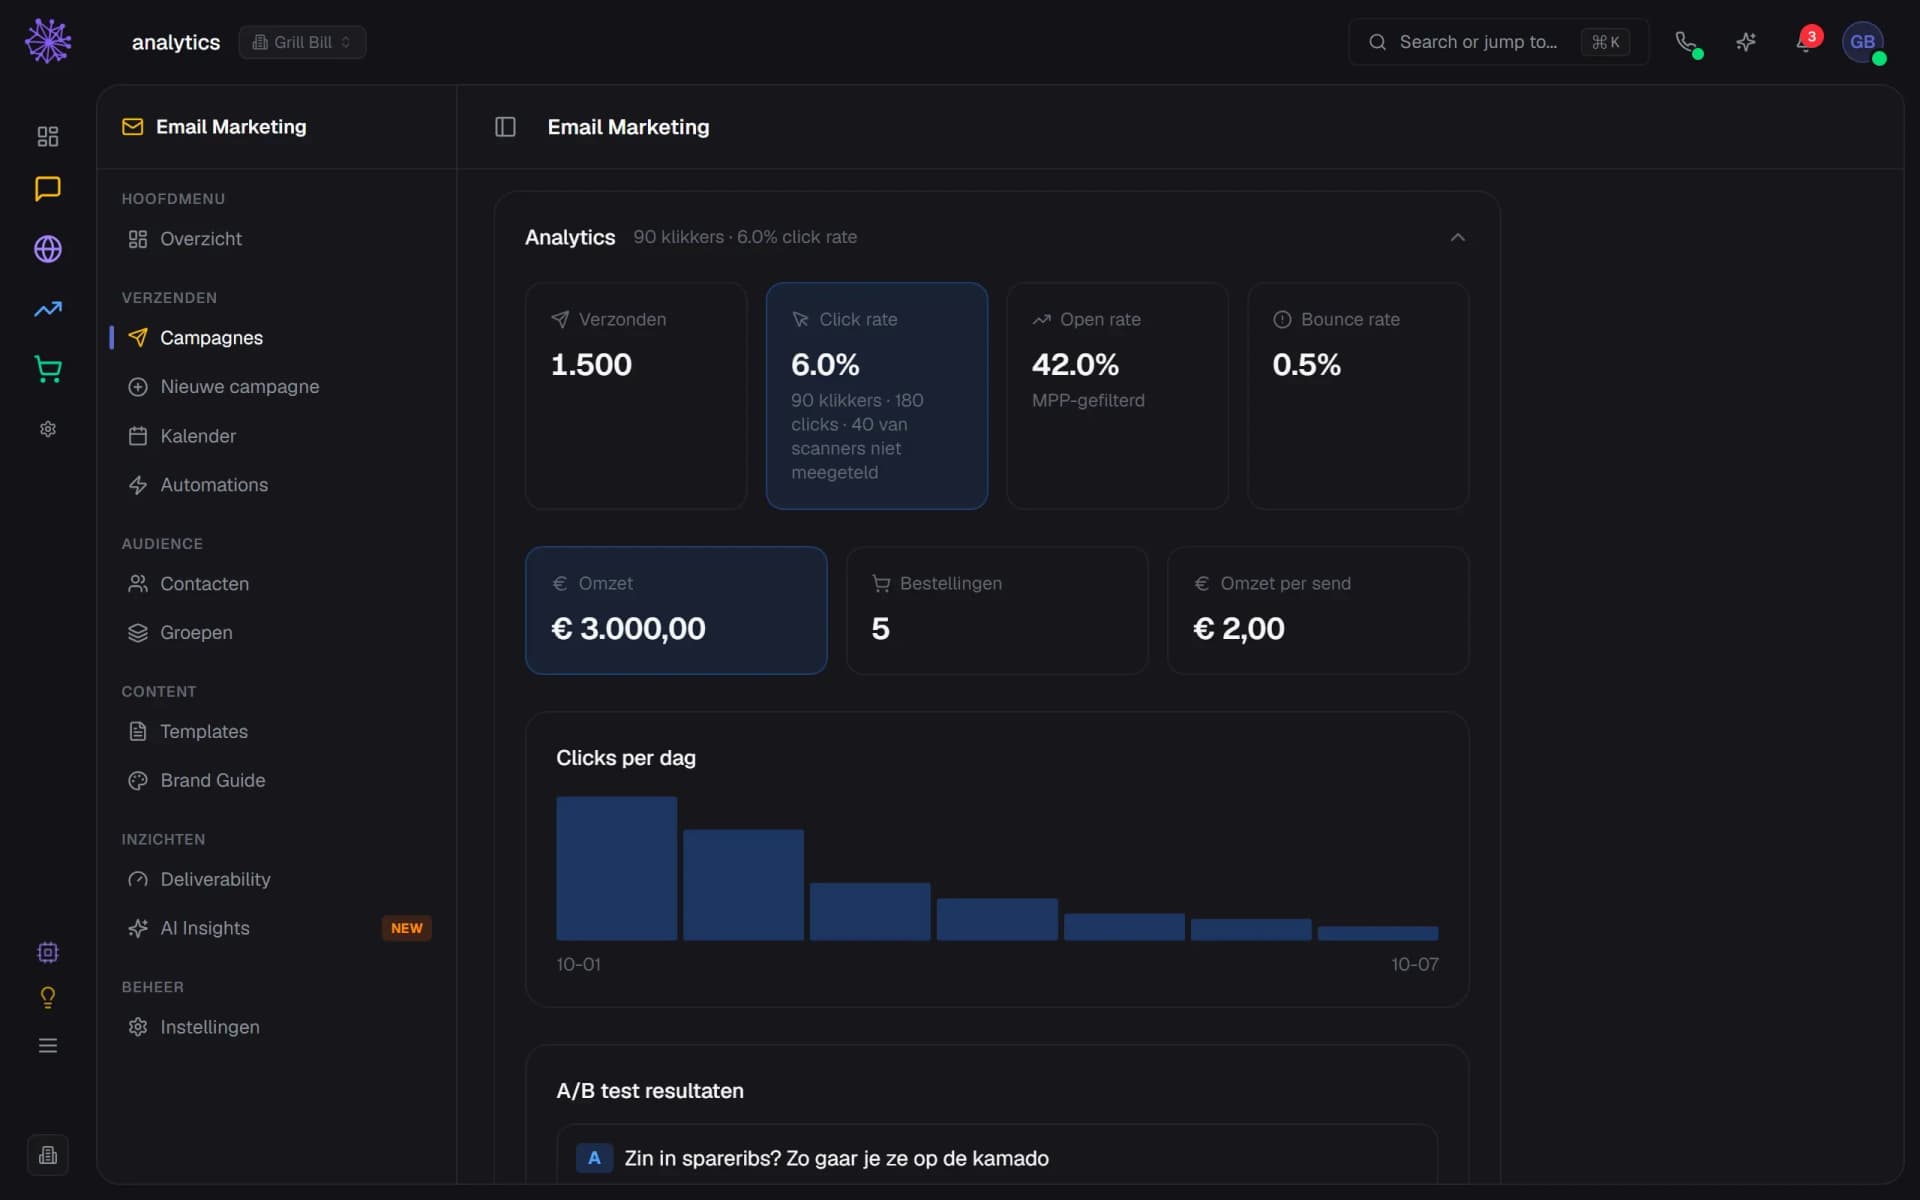Select the Click rate 6.0% metric card

tap(877, 396)
